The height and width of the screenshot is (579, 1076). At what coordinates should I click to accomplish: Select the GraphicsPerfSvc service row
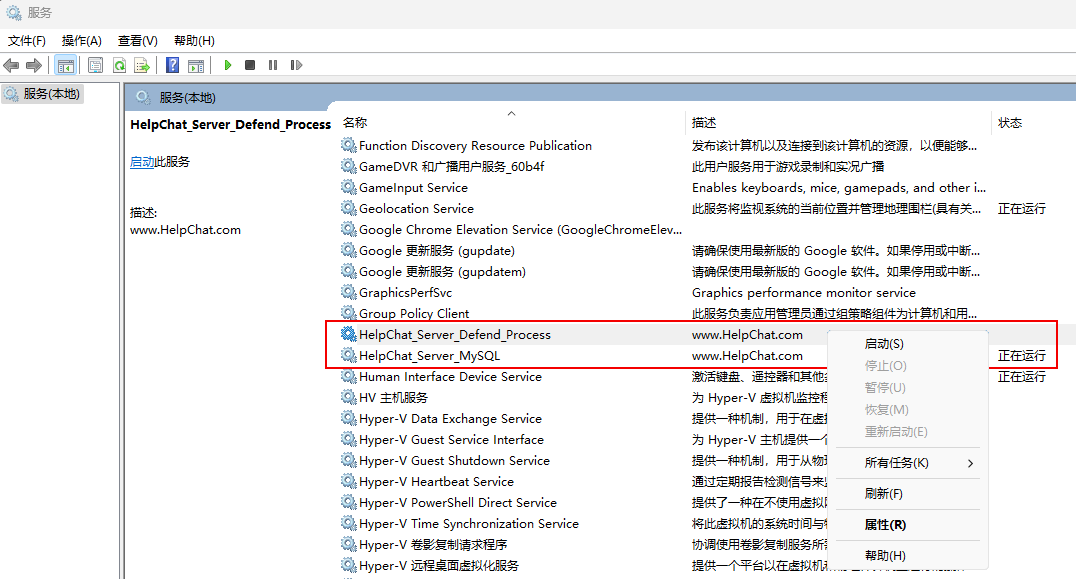pos(405,293)
